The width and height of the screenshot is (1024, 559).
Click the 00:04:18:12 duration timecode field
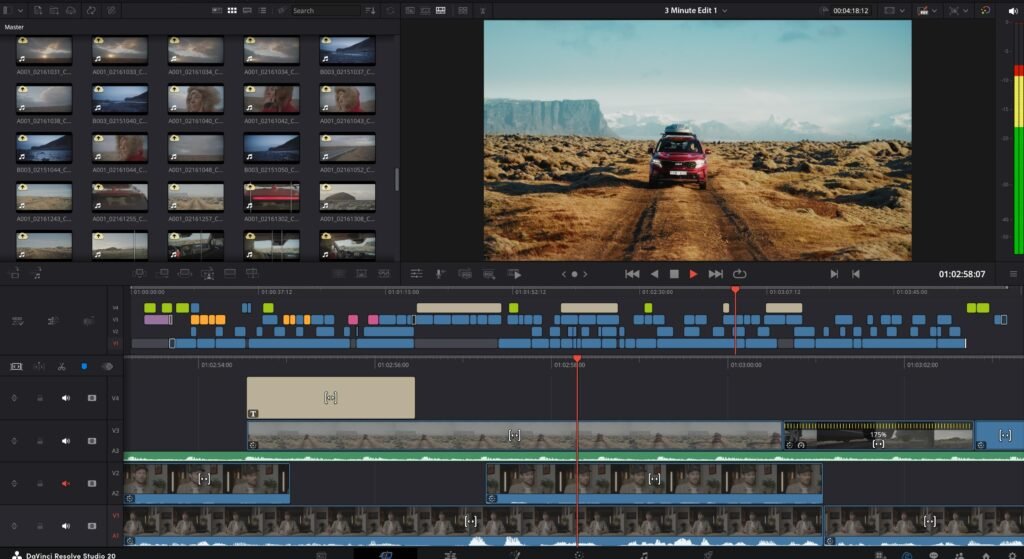pyautogui.click(x=850, y=10)
